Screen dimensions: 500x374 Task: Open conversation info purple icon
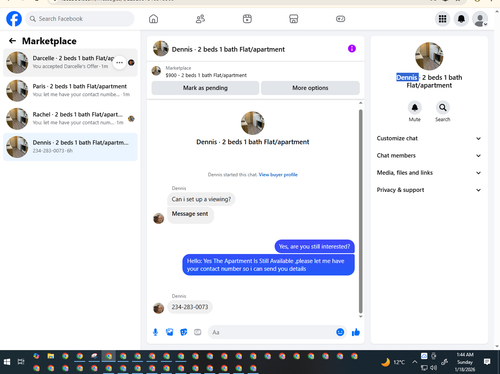[352, 49]
